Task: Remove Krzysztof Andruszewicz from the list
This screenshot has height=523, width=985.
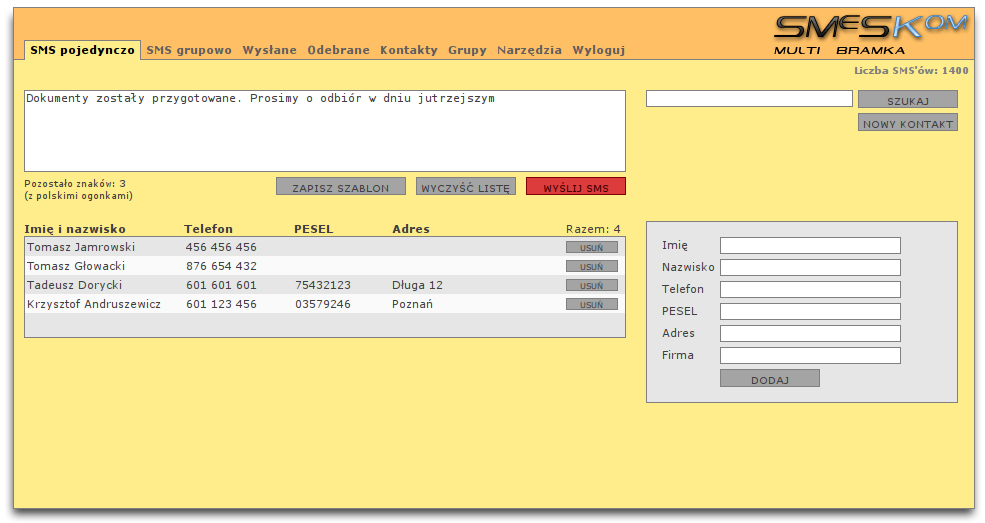Action: pos(591,304)
